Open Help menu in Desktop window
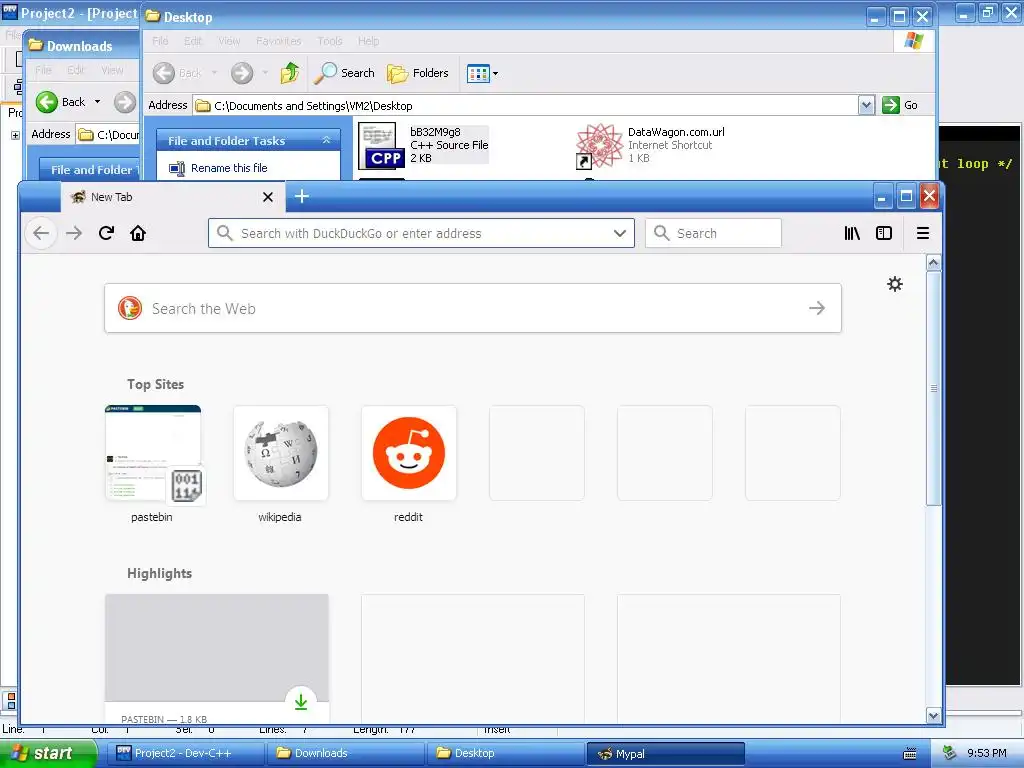Screen dimensions: 1024x768 click(x=368, y=41)
